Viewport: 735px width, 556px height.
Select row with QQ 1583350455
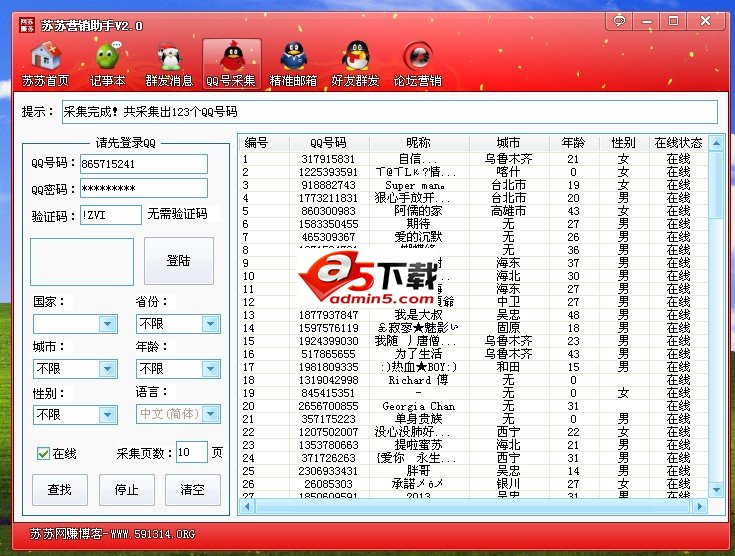pos(473,224)
